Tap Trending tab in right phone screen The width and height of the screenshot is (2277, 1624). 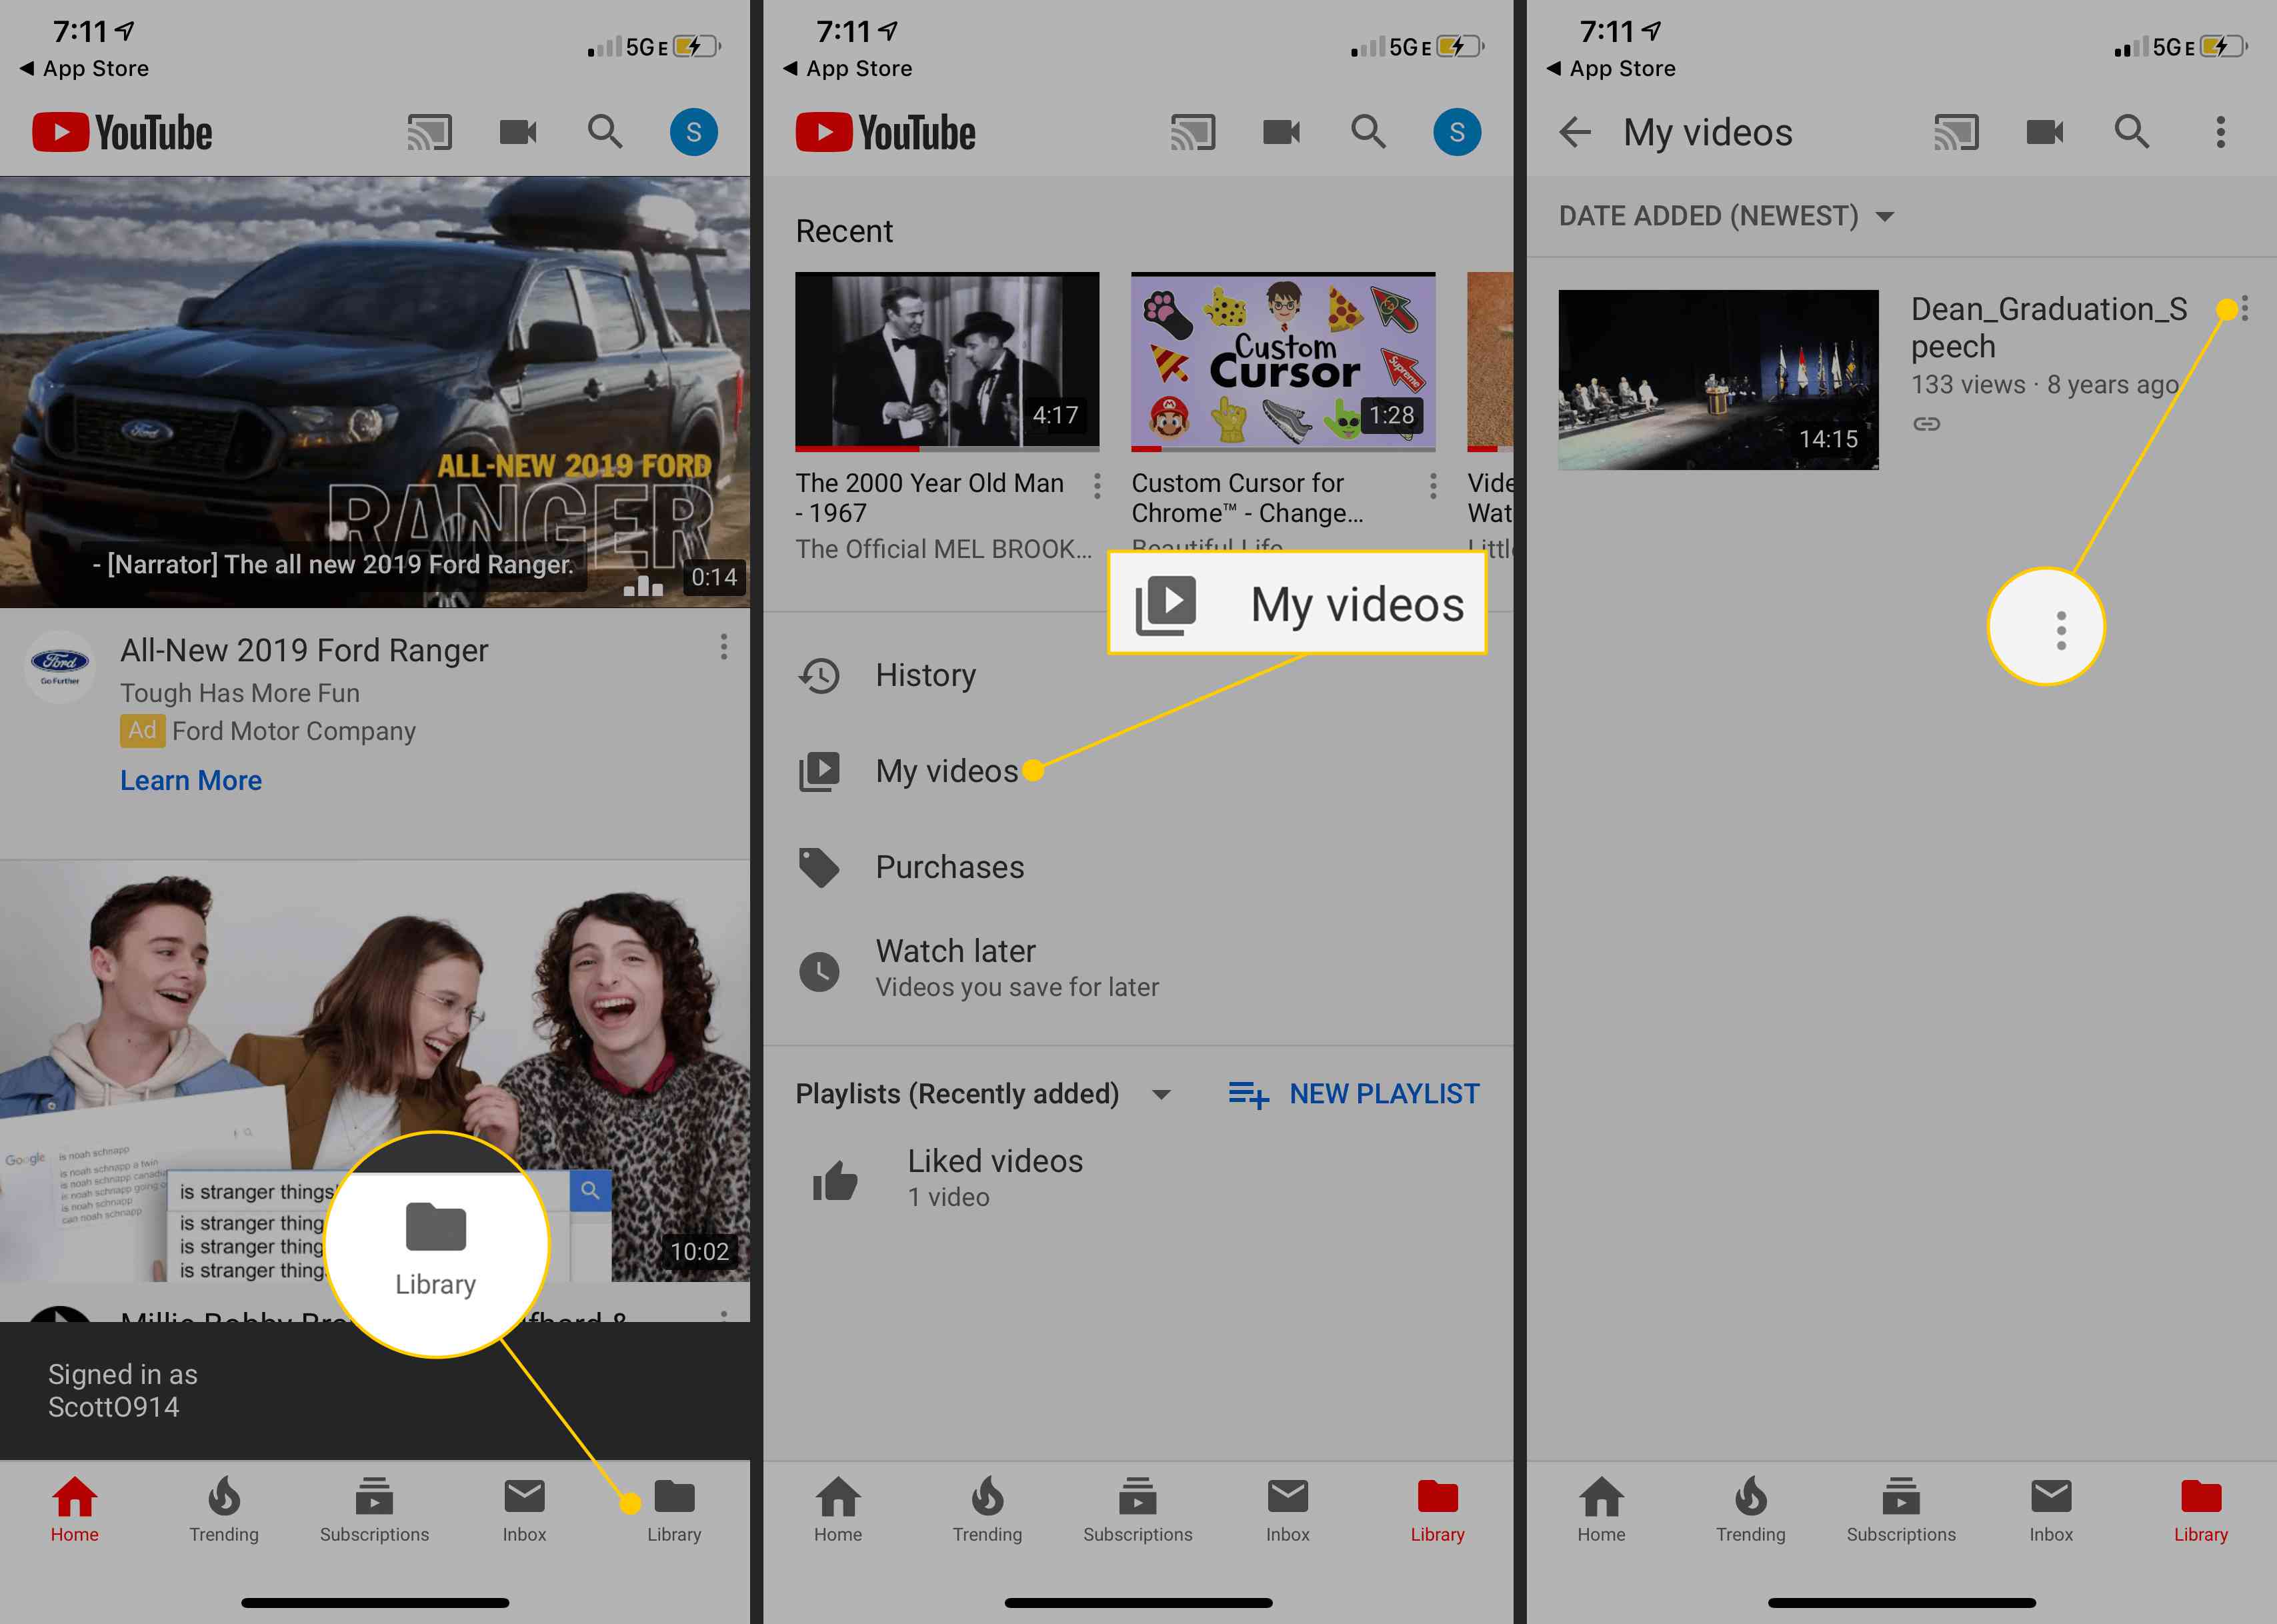coord(1751,1510)
